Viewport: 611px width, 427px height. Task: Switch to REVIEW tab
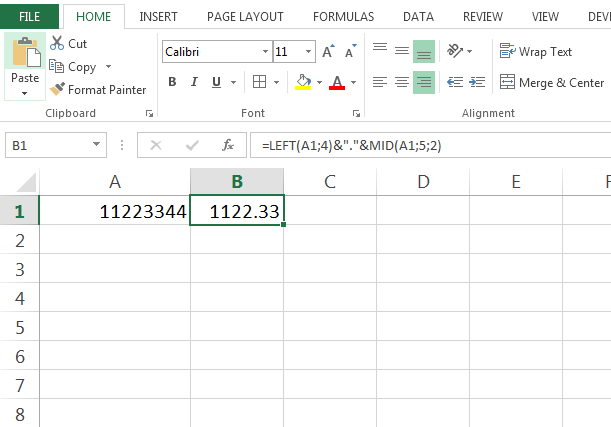[x=483, y=17]
